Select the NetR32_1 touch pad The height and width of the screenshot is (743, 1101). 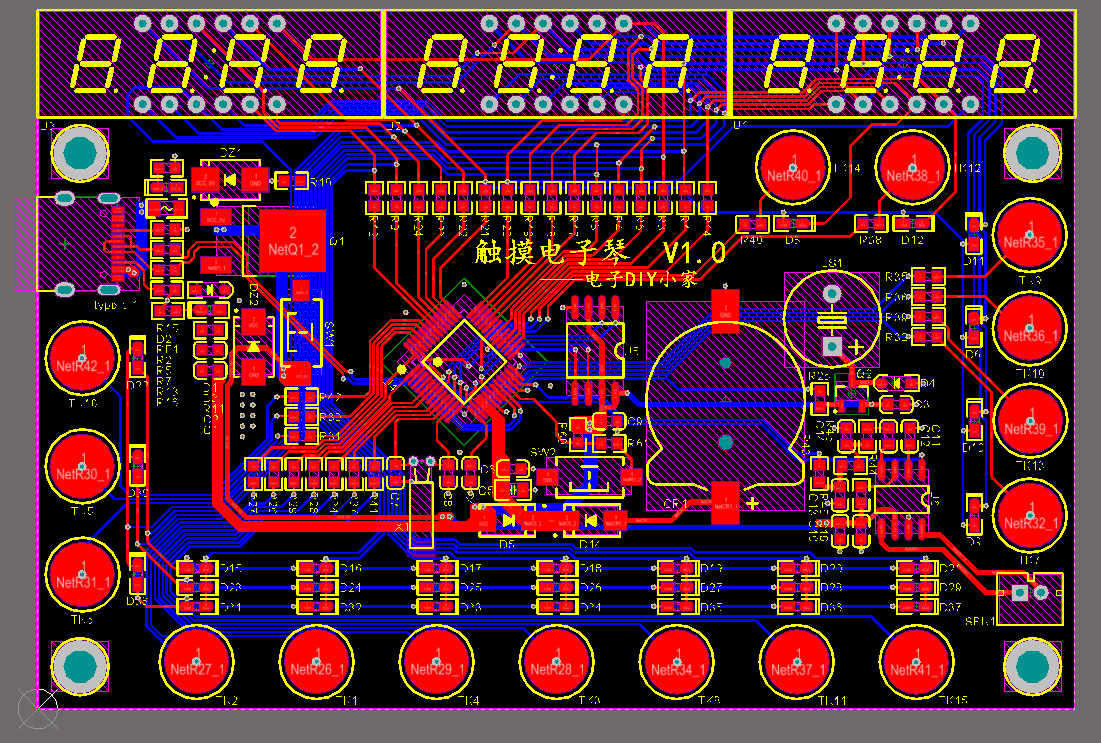[1030, 516]
